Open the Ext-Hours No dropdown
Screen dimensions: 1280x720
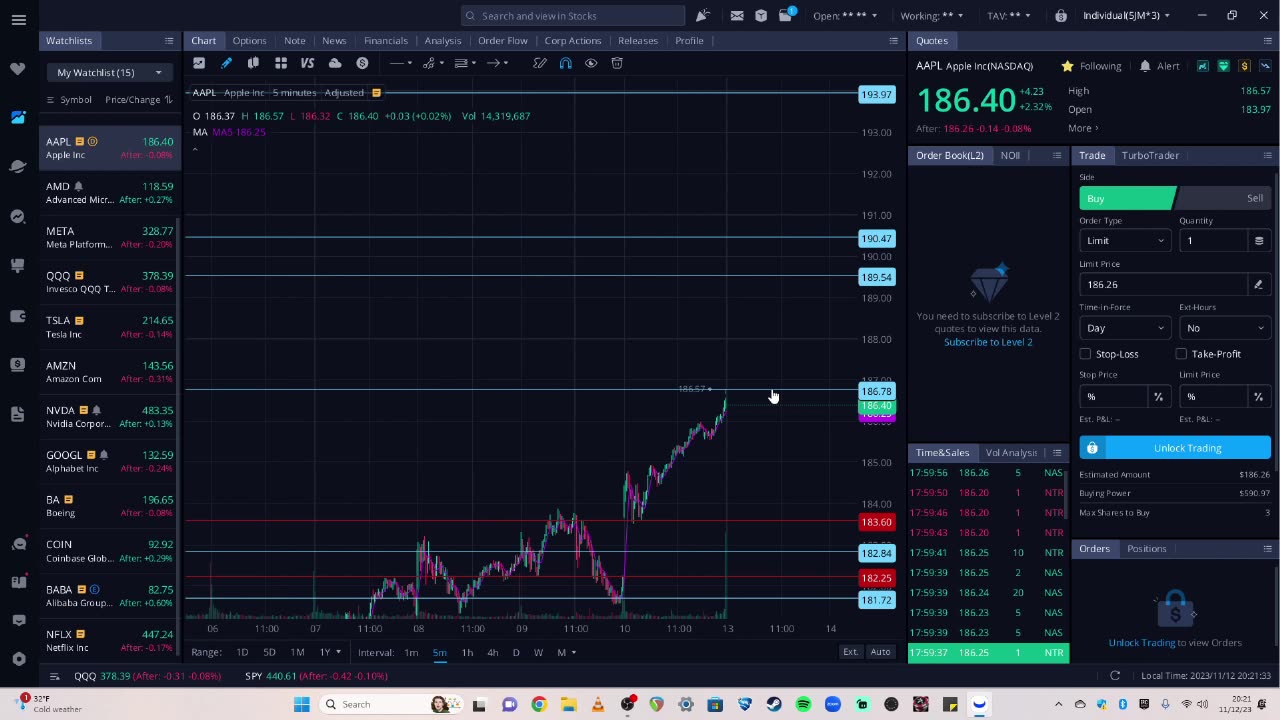click(x=1225, y=328)
